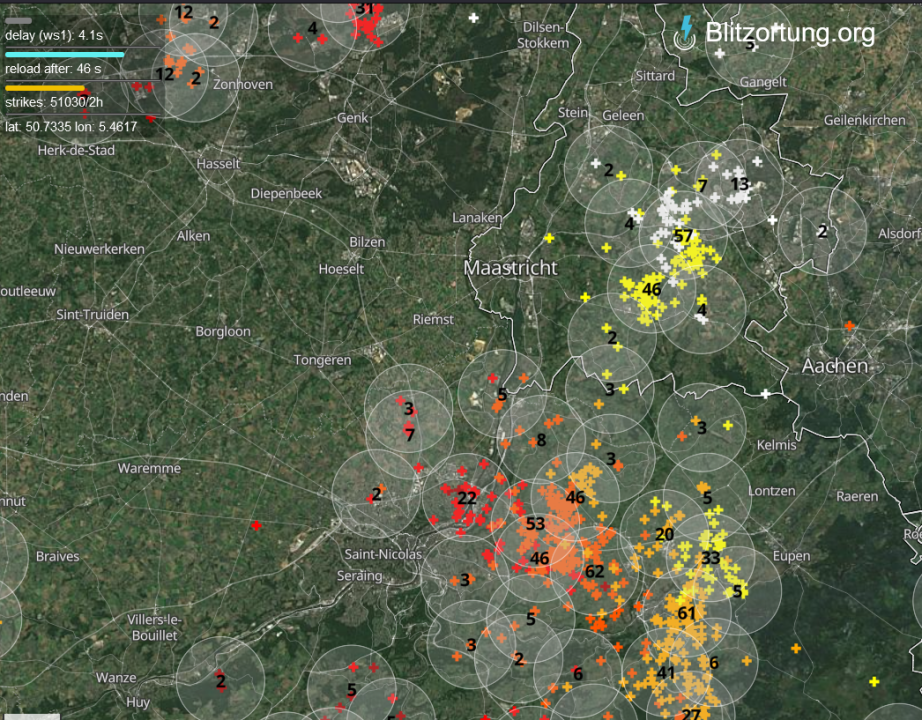Image resolution: width=922 pixels, height=720 pixels.
Task: Click the Bilzen town label
Action: (x=367, y=242)
